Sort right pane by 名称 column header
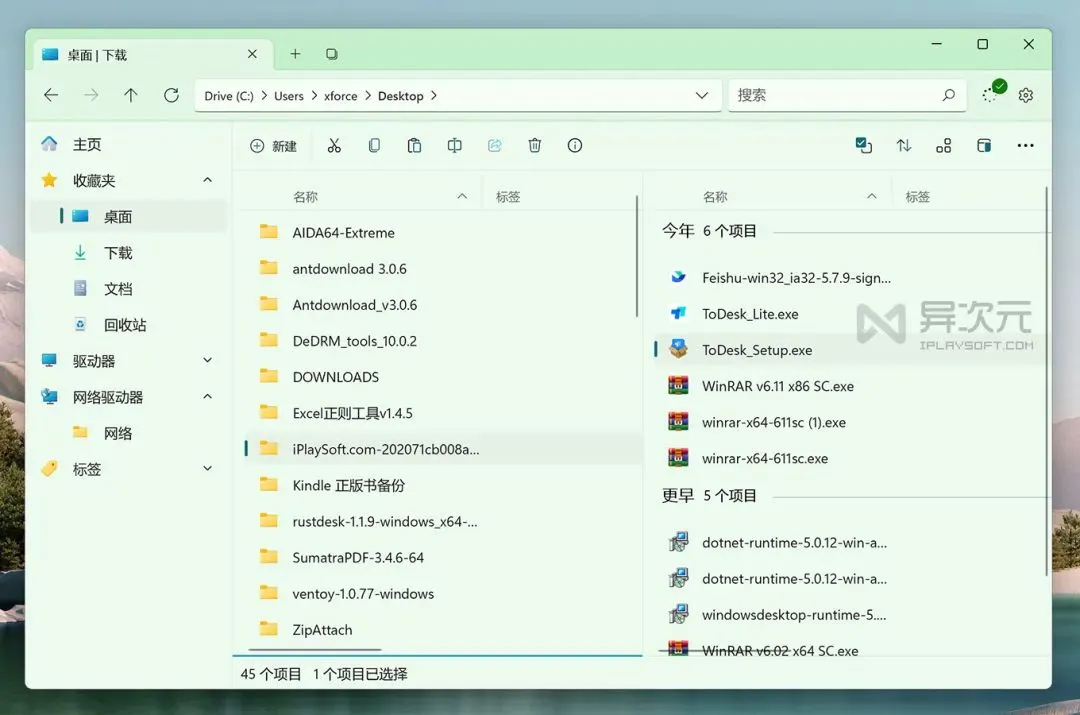The height and width of the screenshot is (715, 1080). (x=715, y=197)
